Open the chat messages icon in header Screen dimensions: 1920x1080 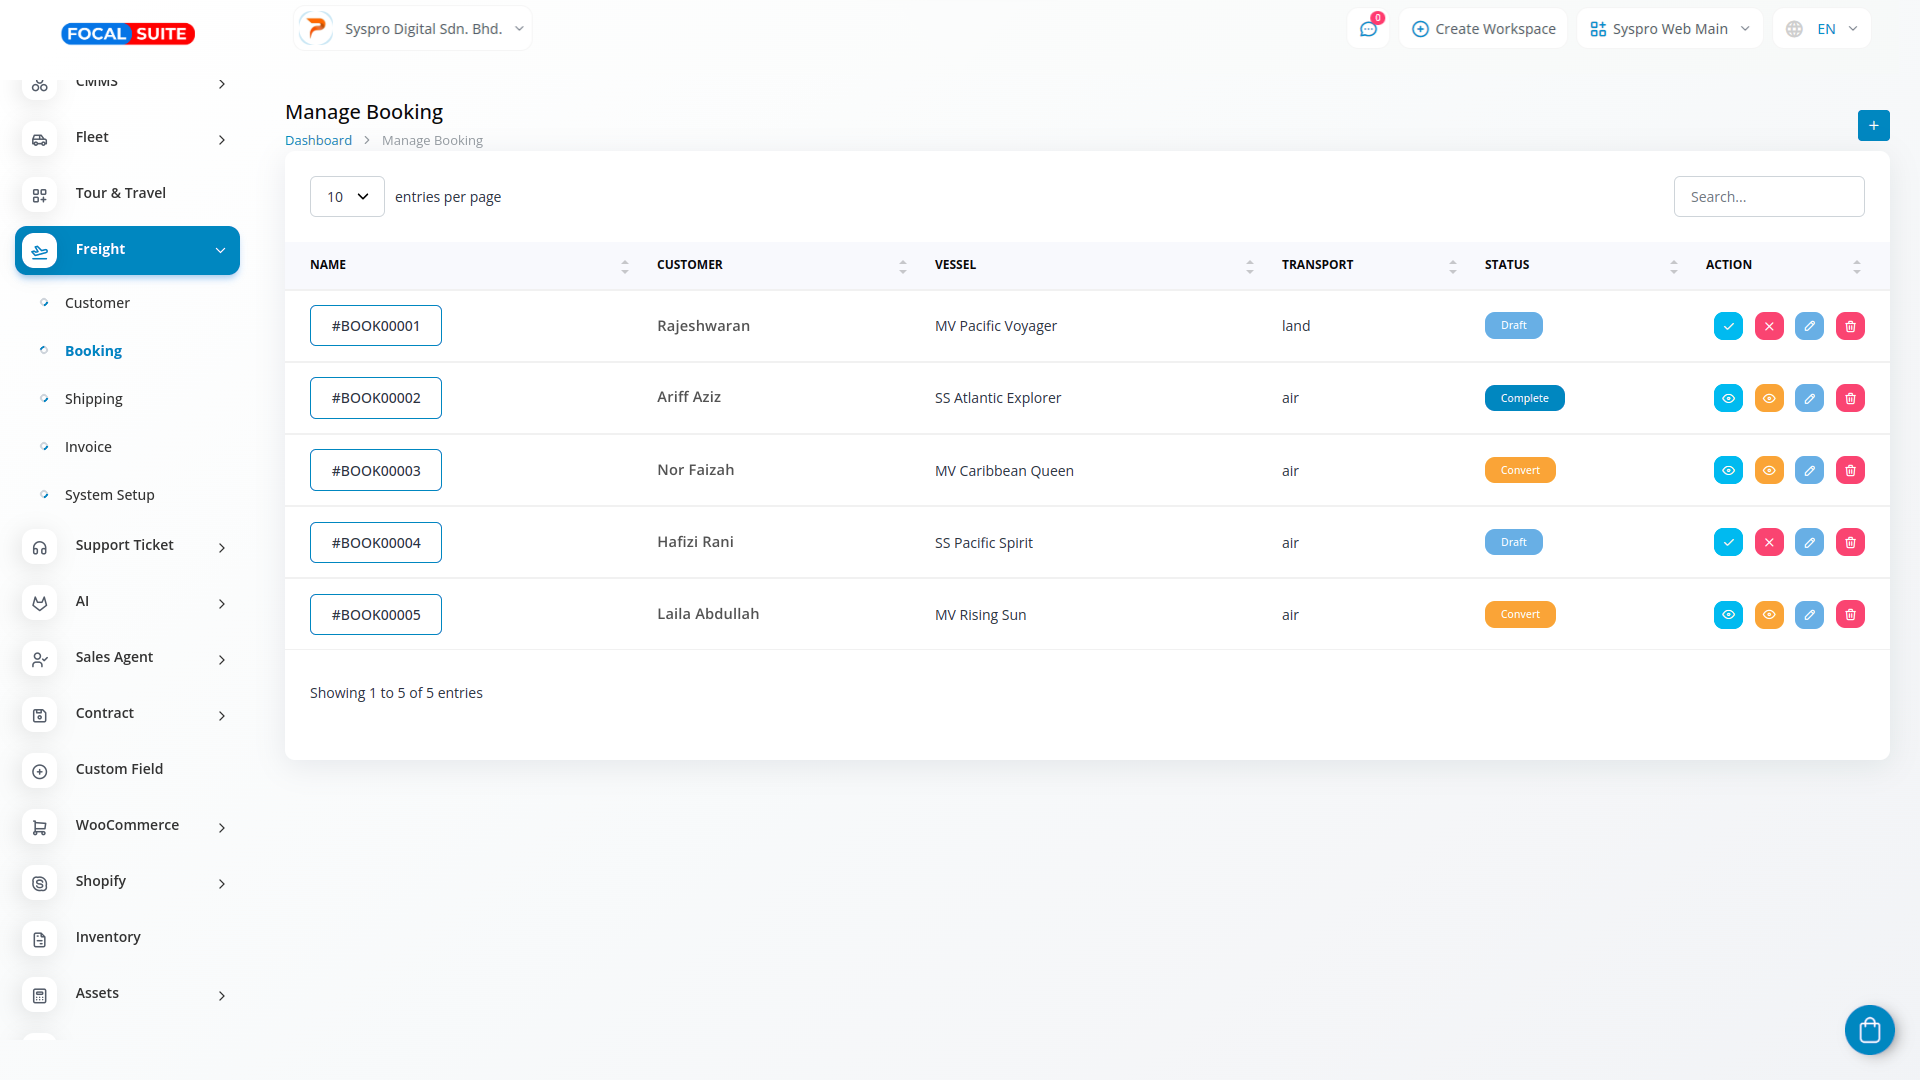click(1368, 29)
